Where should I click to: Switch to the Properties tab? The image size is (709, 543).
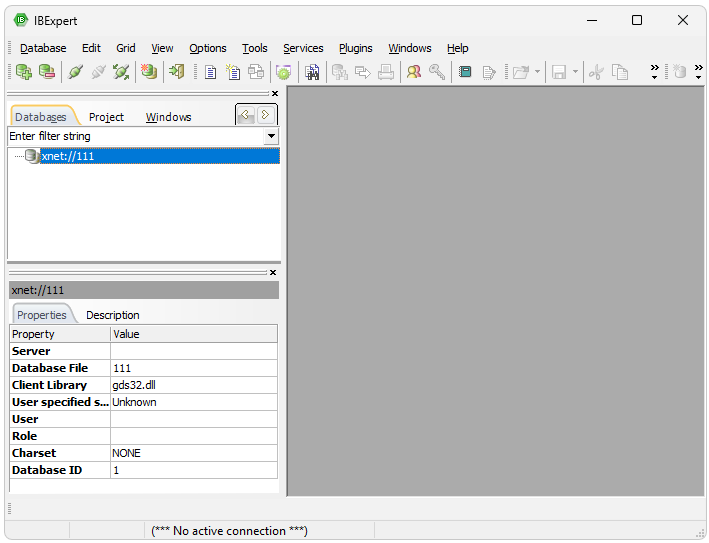coord(42,315)
